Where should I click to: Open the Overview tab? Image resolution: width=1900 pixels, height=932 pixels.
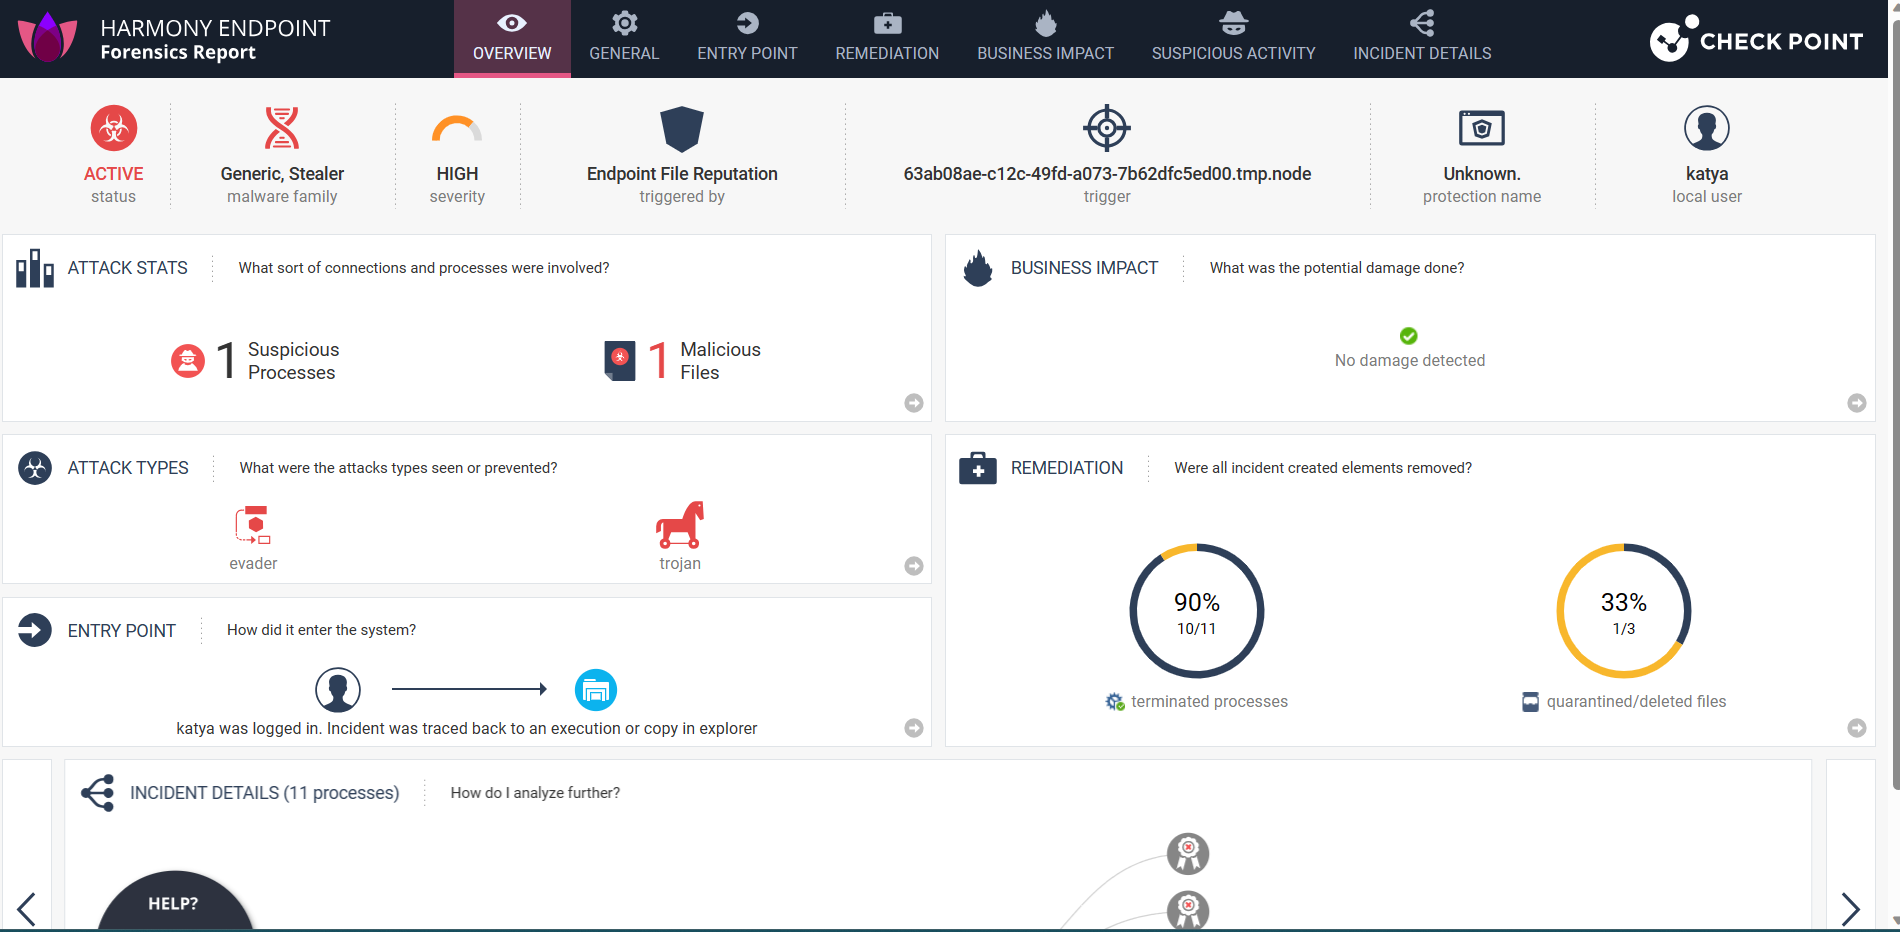(x=512, y=39)
